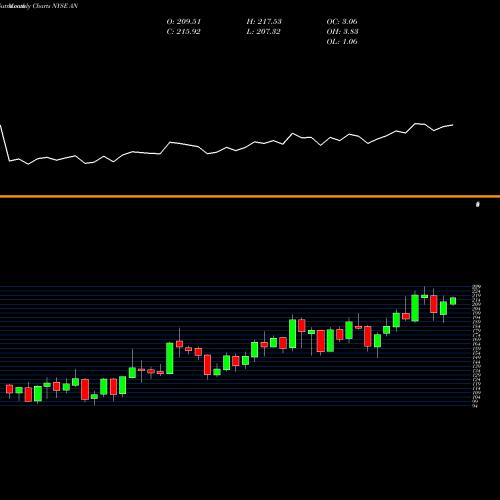The width and height of the screenshot is (500, 500).
Task: Click the last green candle on the right
Action: click(453, 301)
